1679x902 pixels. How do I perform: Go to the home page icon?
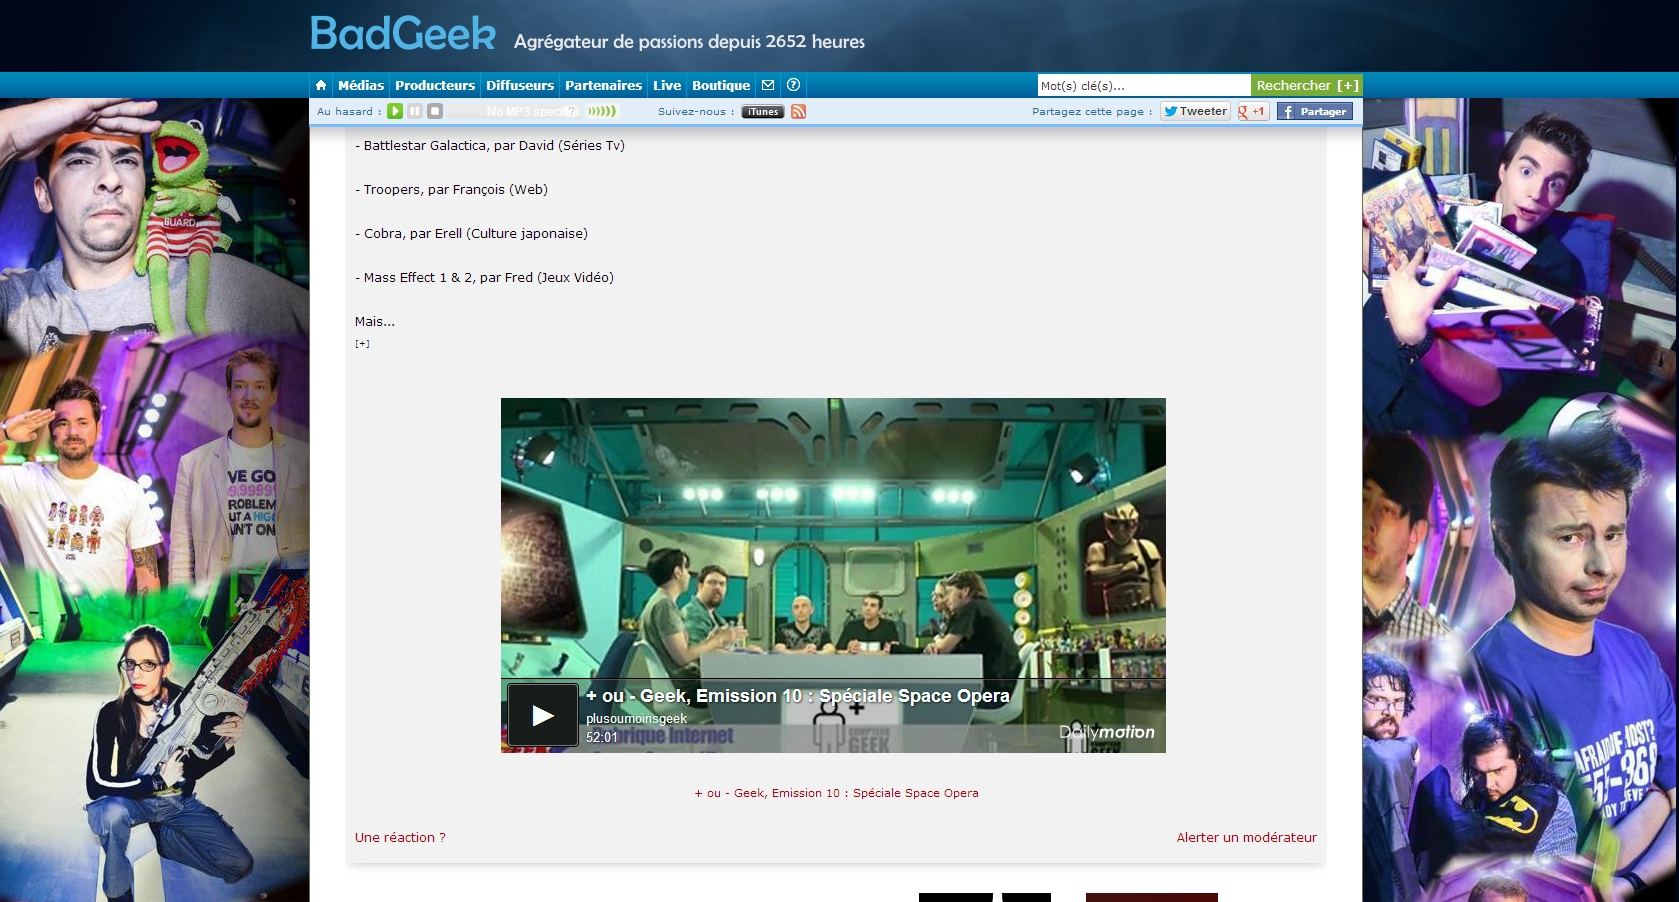click(x=321, y=86)
